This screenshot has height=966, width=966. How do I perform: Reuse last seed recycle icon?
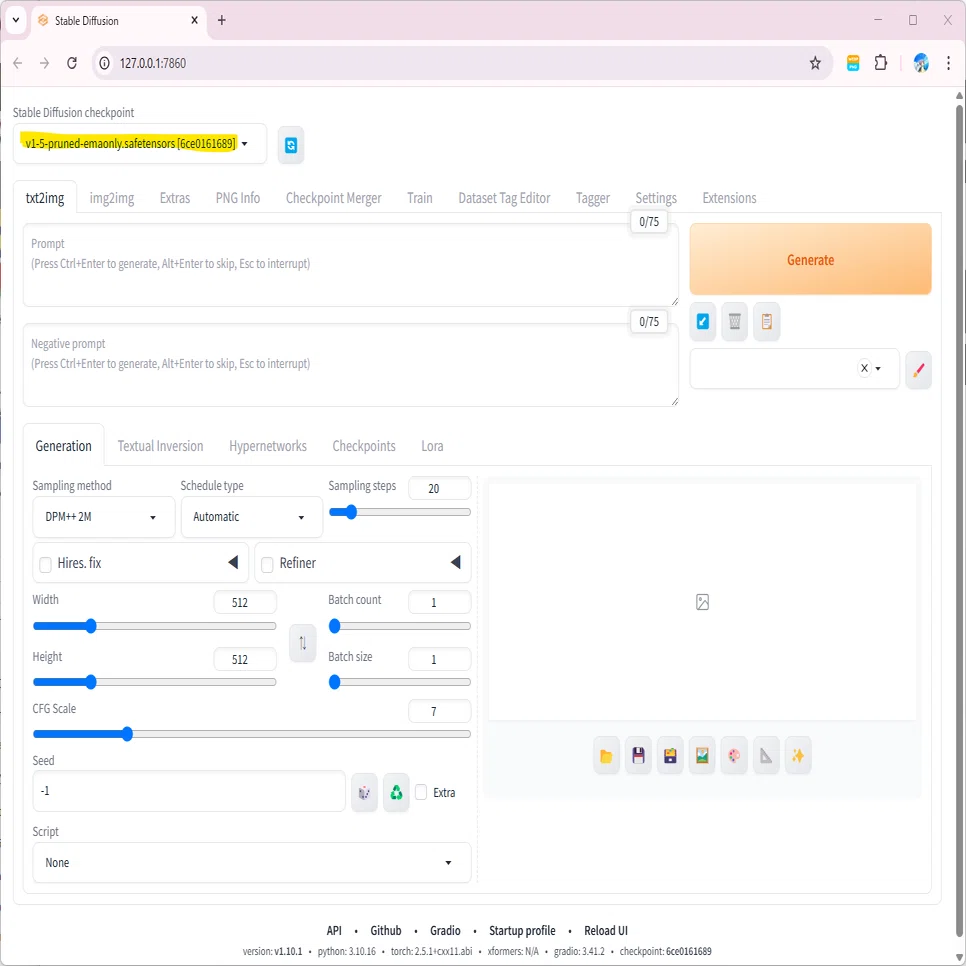(x=396, y=792)
